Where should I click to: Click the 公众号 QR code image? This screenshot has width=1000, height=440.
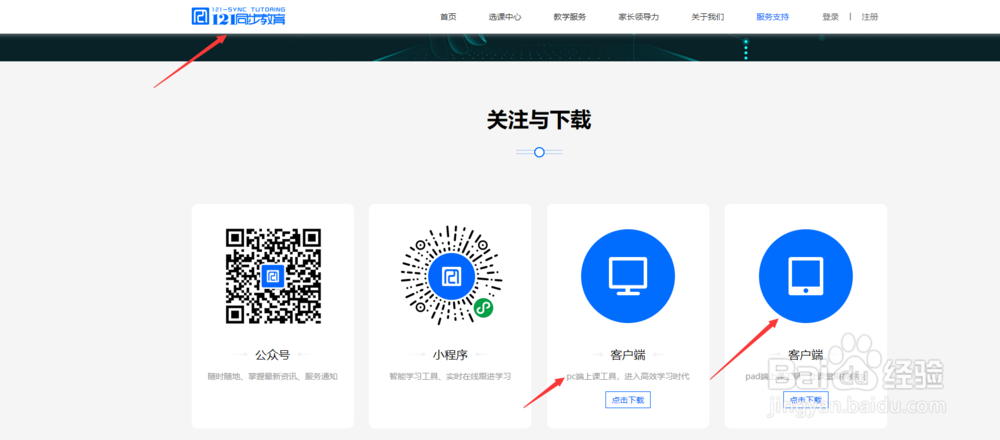[x=273, y=276]
